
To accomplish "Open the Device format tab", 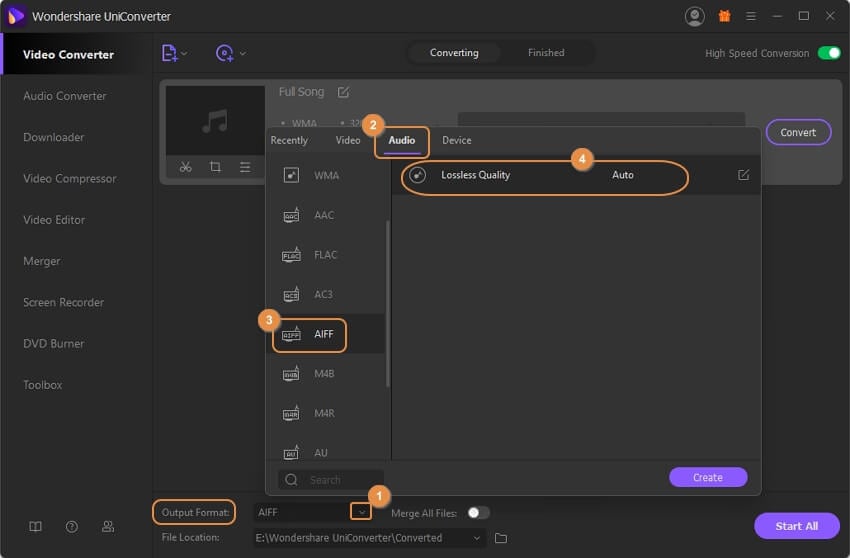I will click(x=456, y=140).
